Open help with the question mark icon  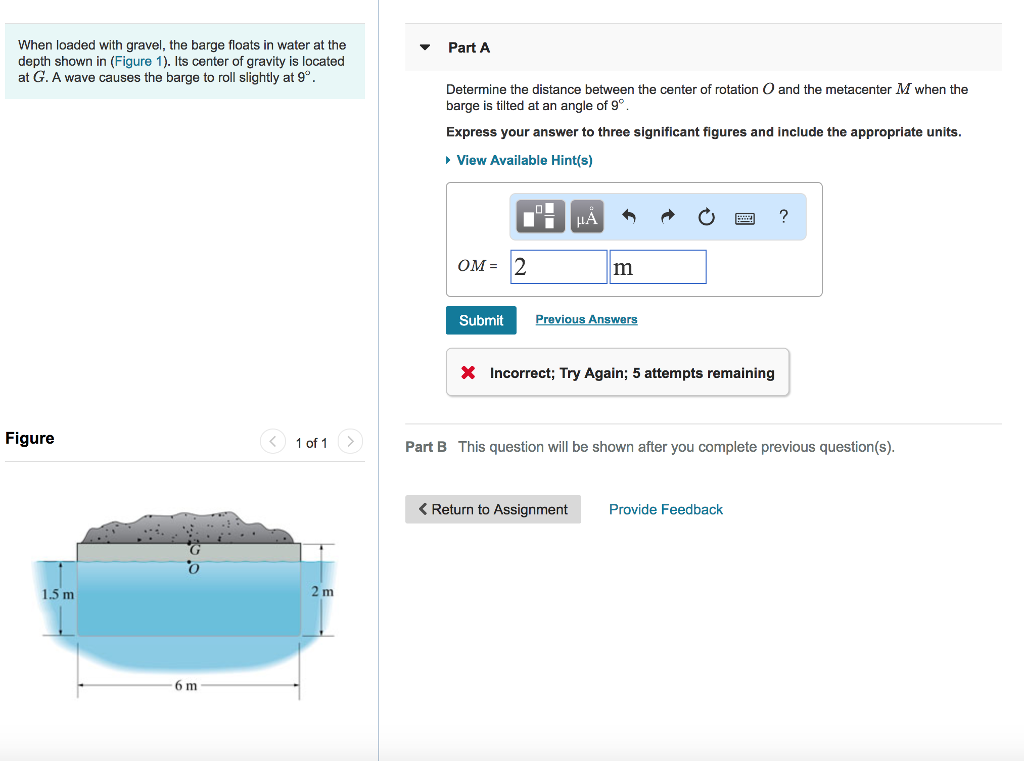point(783,216)
